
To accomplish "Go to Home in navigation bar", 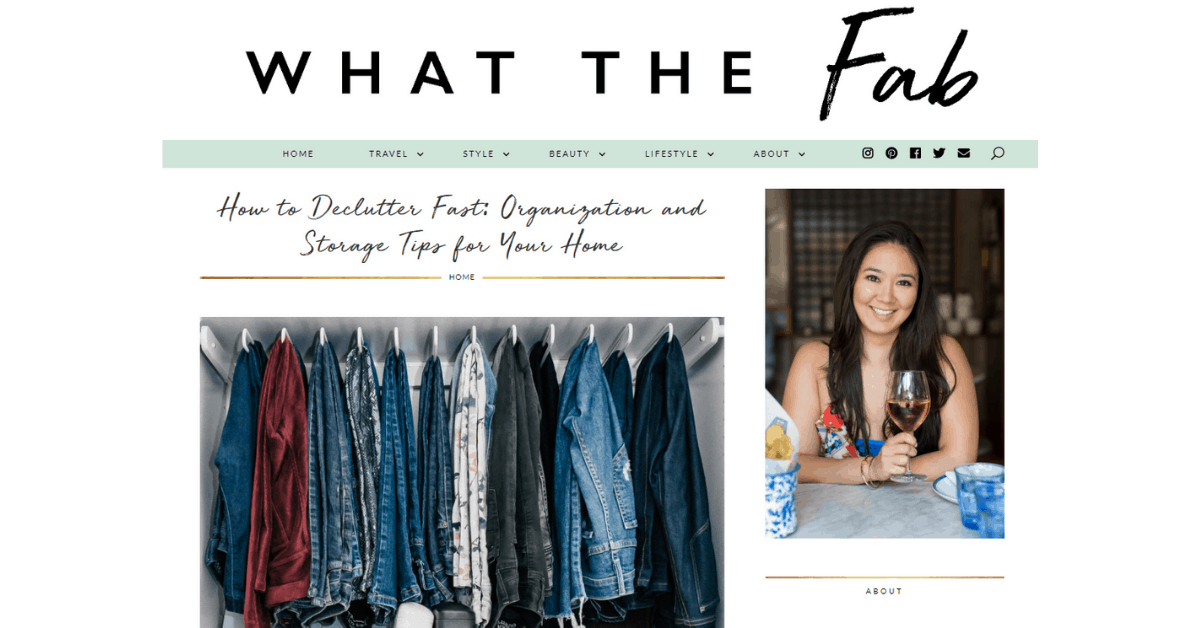I will (298, 154).
